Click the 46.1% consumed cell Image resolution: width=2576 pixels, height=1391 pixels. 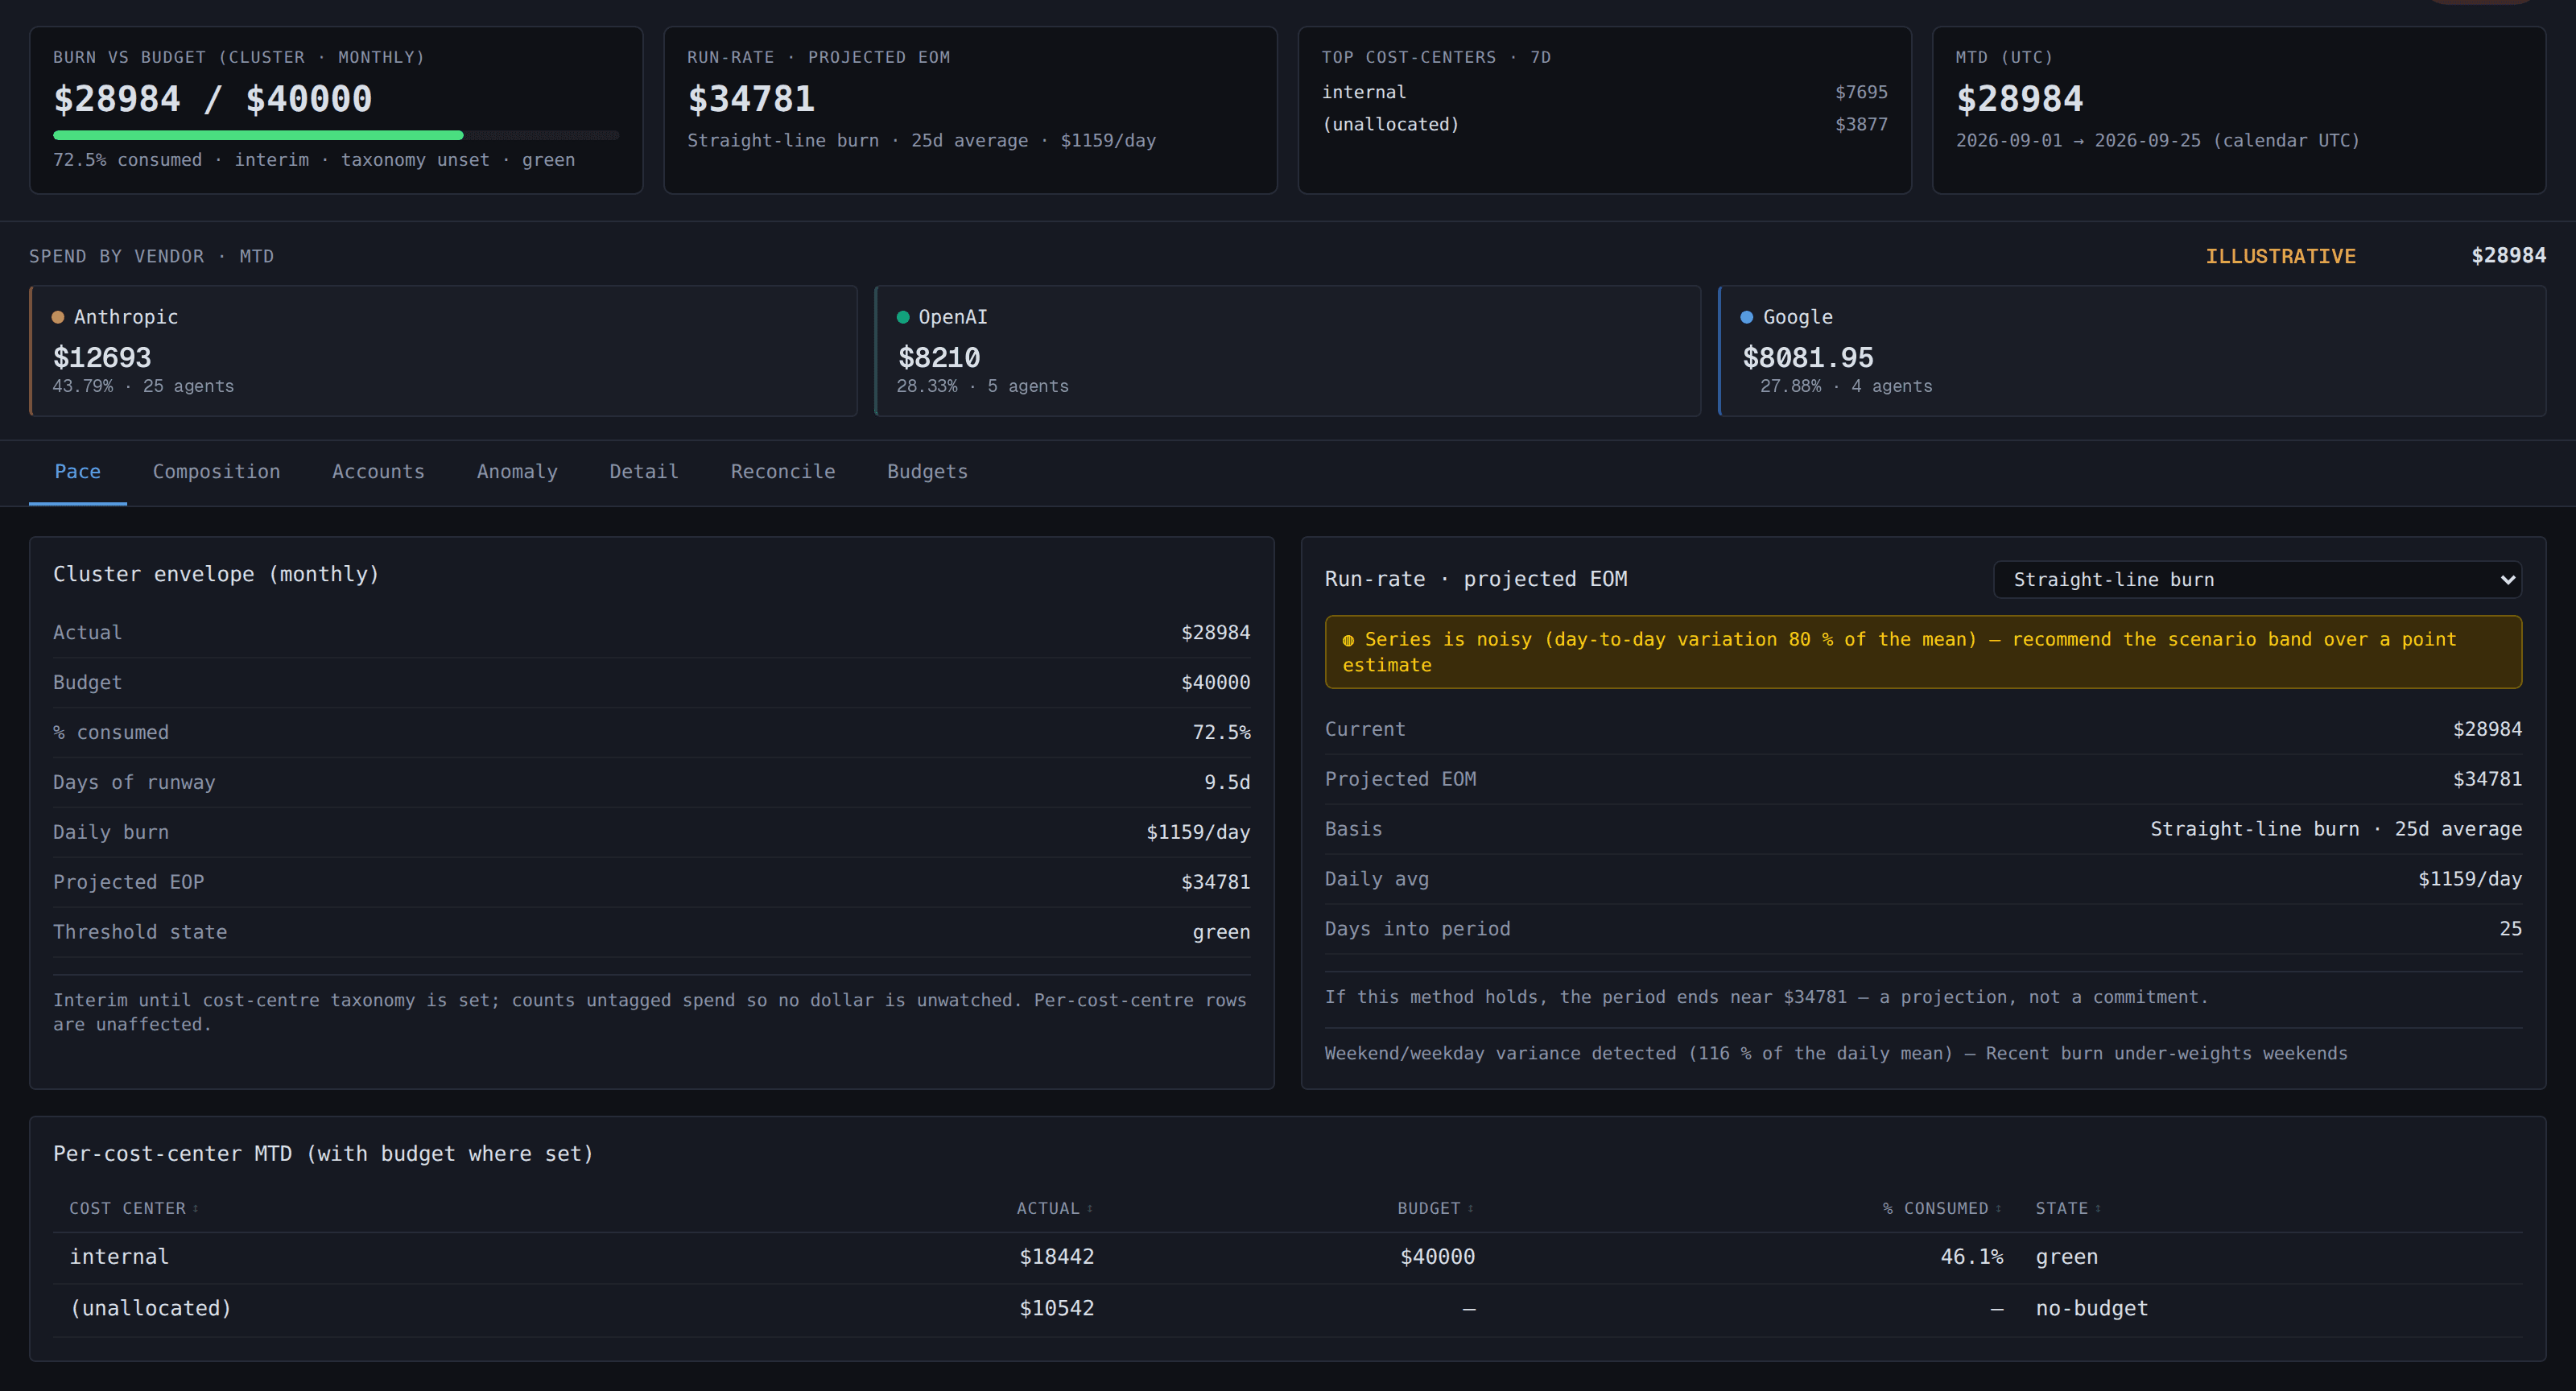(x=1972, y=1257)
